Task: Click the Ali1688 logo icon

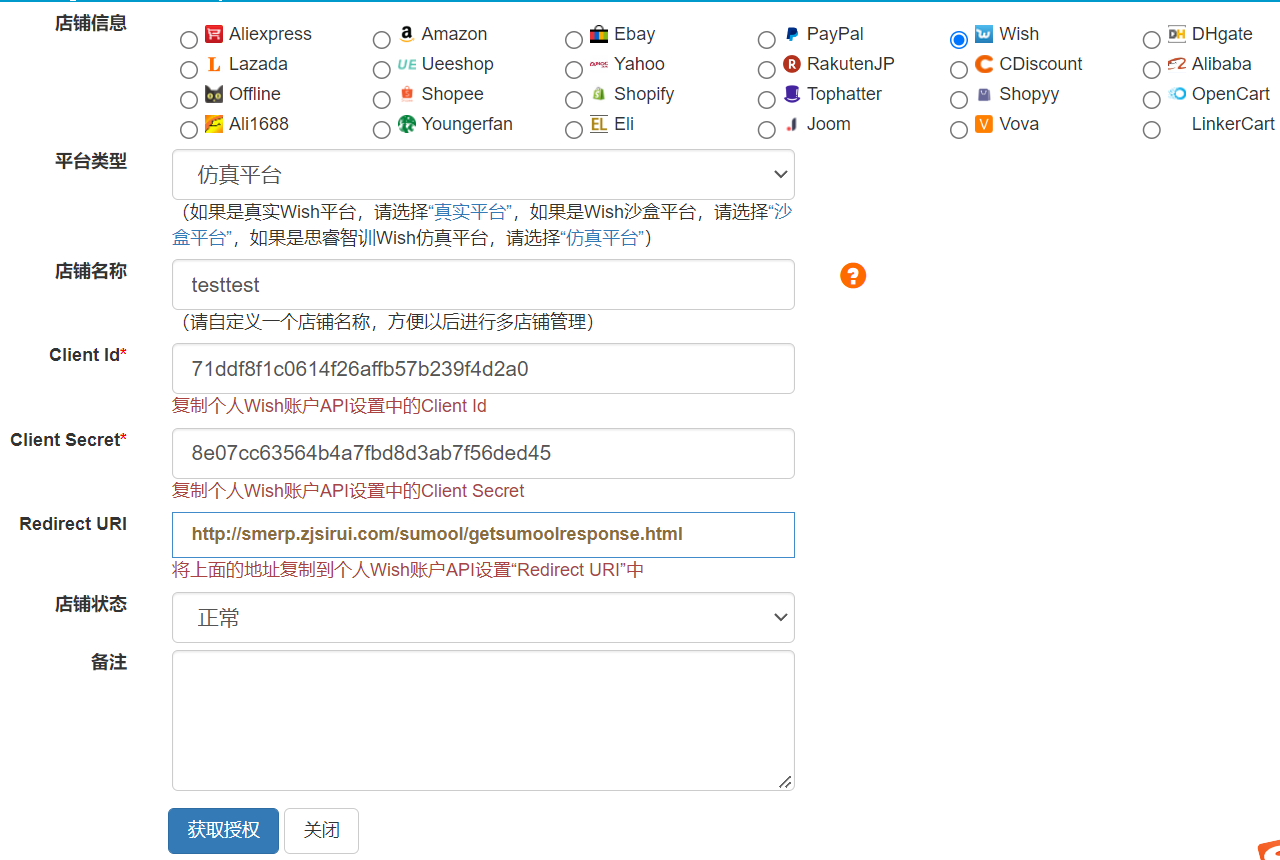Action: 214,124
